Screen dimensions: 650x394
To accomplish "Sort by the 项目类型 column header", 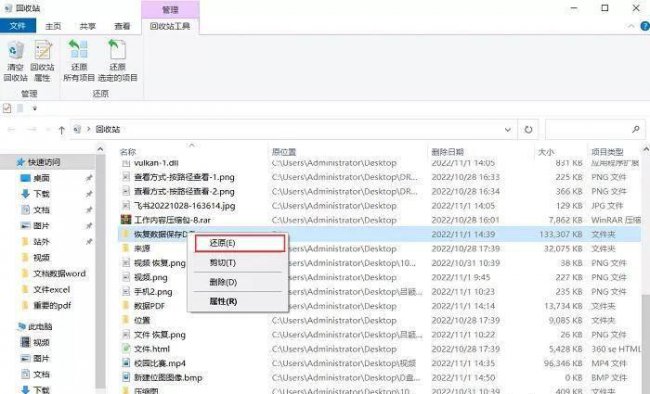I will coord(607,152).
